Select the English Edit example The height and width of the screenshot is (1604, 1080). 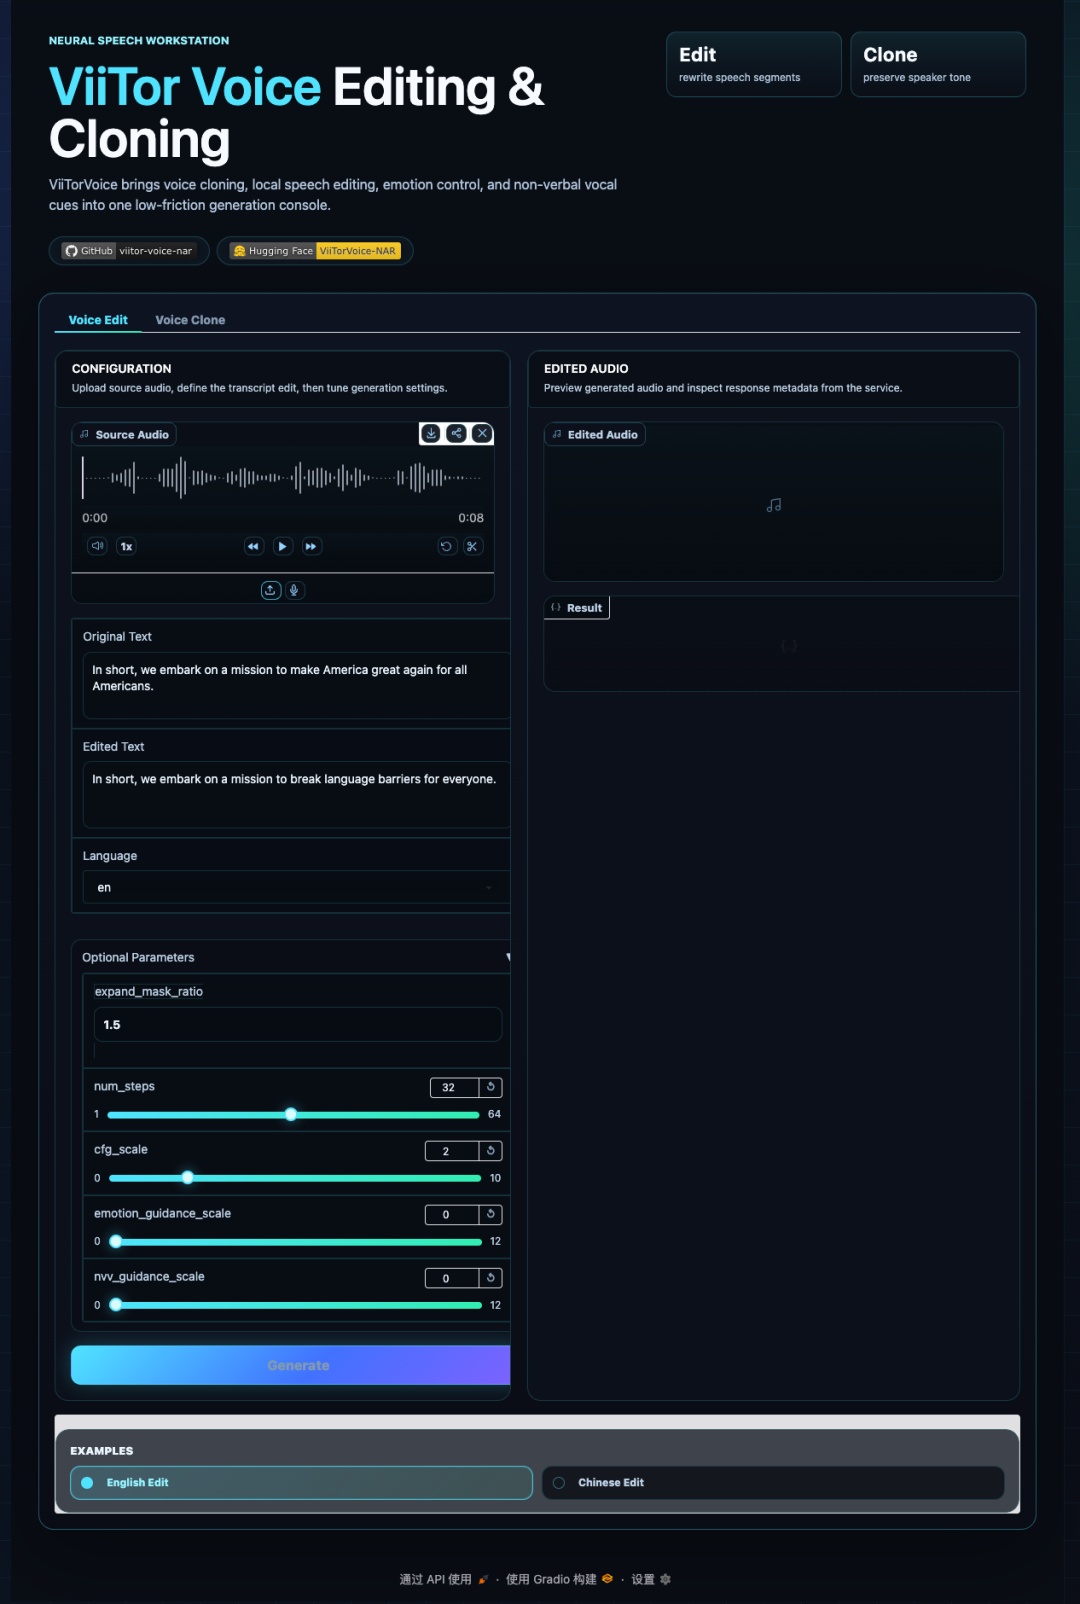coord(301,1482)
